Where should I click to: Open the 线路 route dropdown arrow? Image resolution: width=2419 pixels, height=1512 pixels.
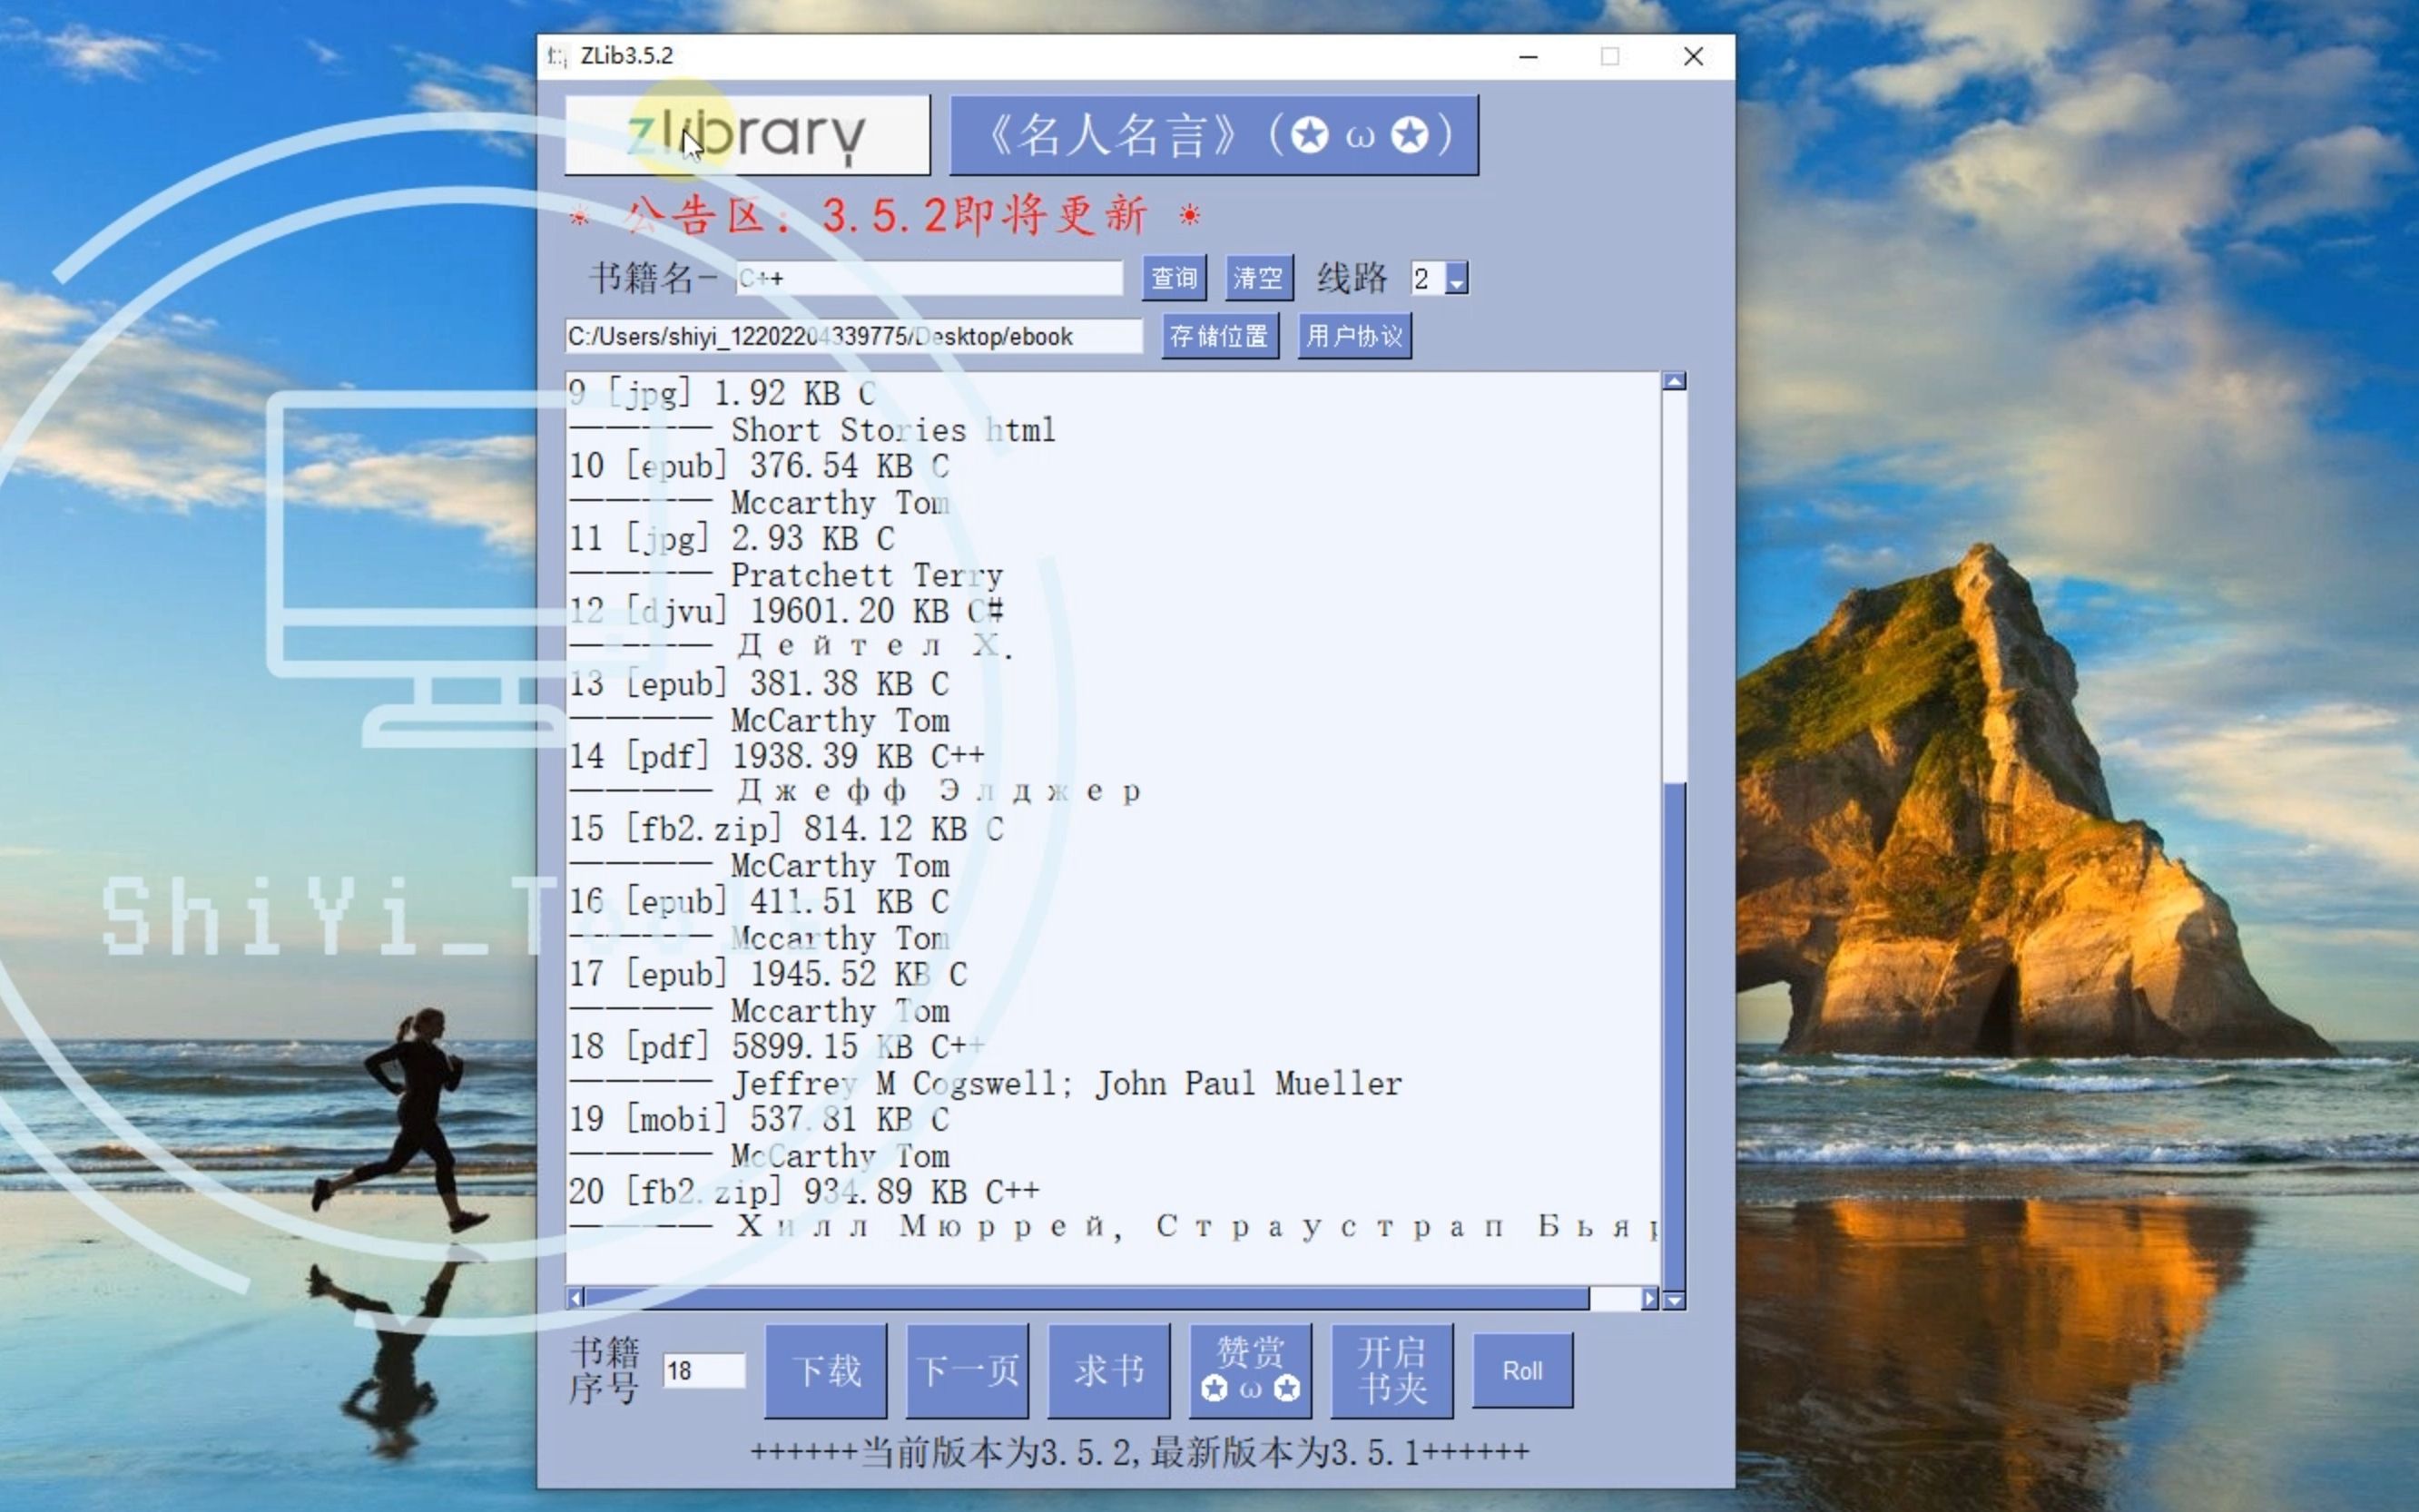(x=1456, y=279)
